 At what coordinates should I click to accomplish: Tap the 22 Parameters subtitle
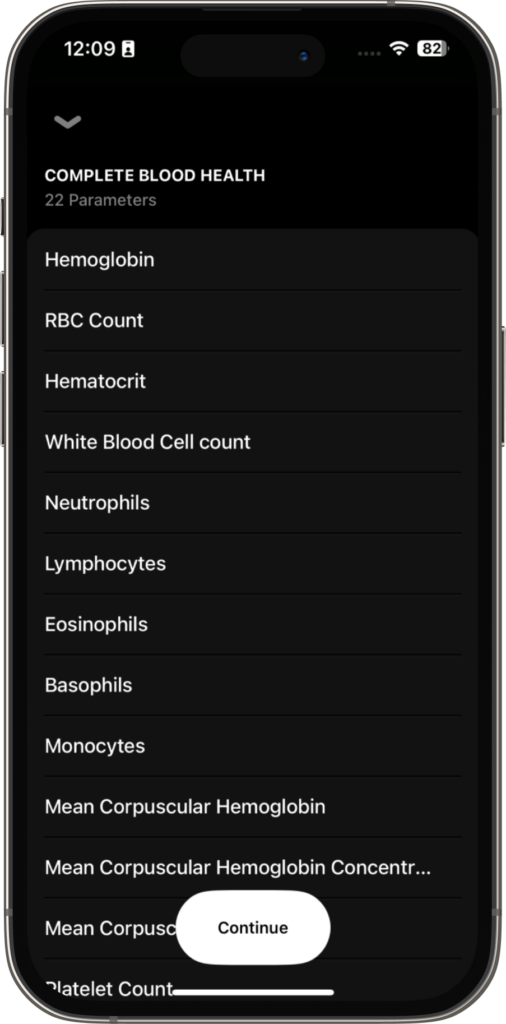tap(101, 200)
